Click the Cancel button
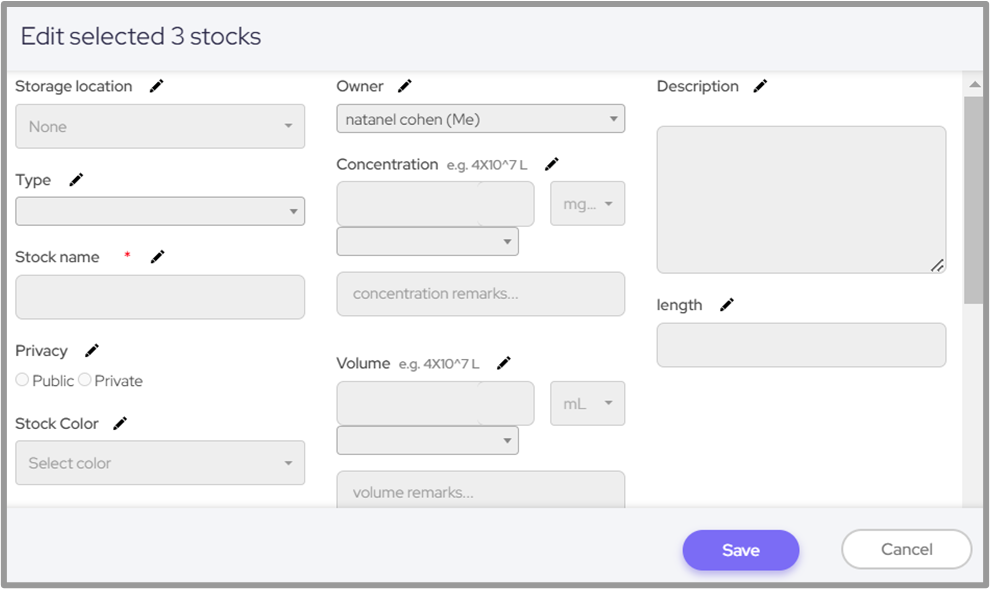The width and height of the screenshot is (990, 589). [906, 549]
